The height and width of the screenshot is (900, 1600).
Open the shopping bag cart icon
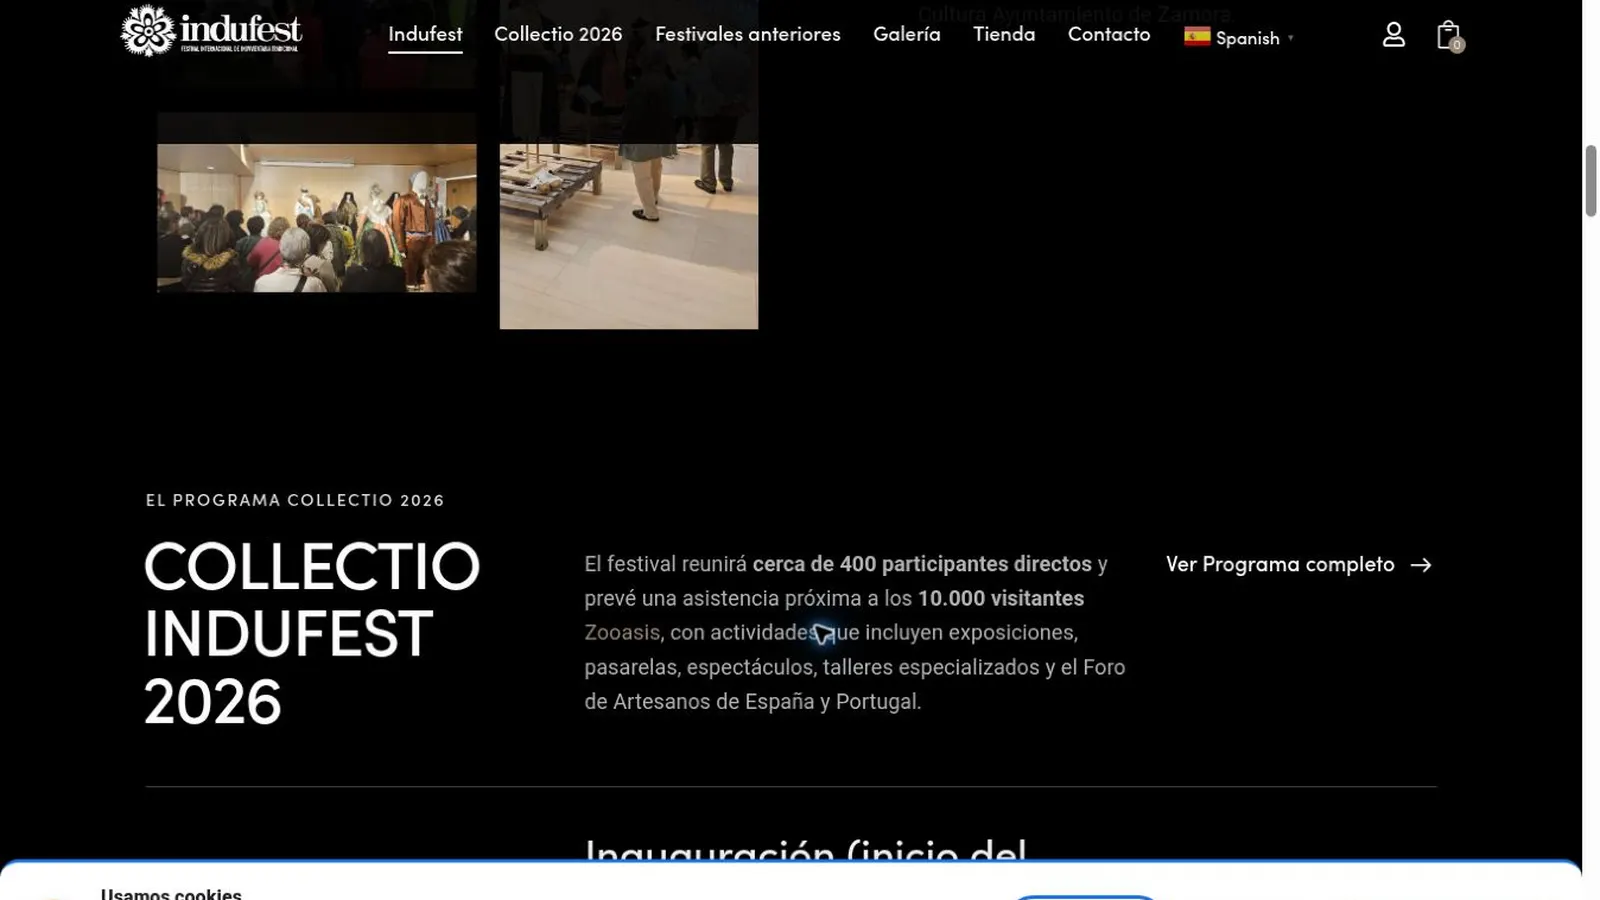pos(1449,36)
